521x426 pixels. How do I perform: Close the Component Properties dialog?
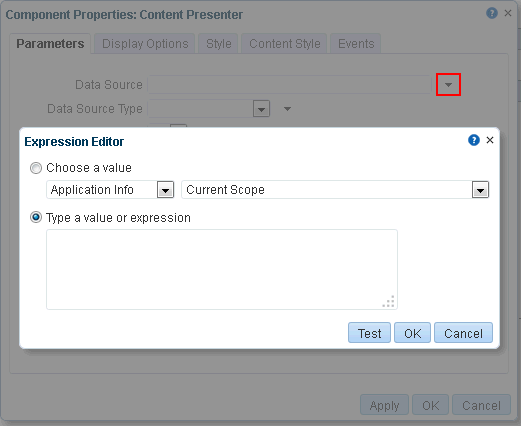508,13
